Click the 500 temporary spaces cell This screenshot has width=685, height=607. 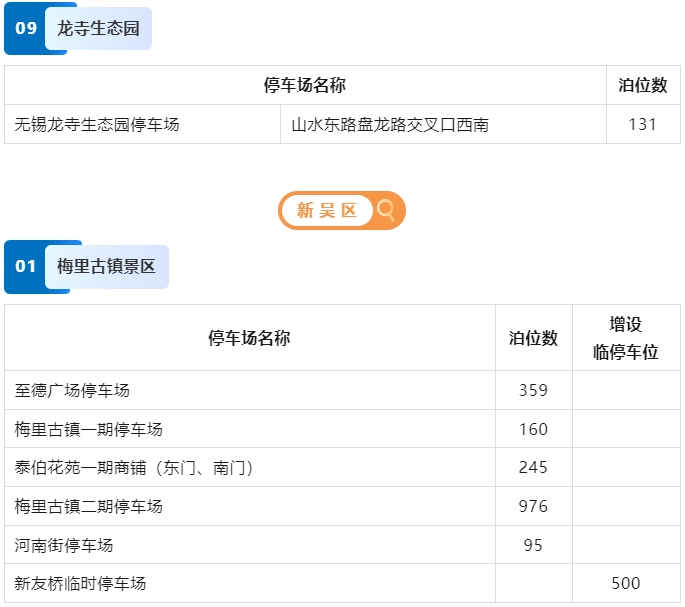pos(626,583)
